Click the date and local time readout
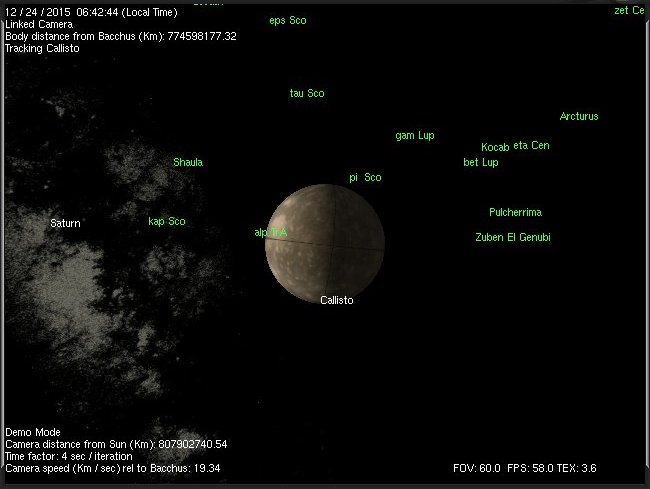Image resolution: width=650 pixels, height=489 pixels. coord(91,12)
